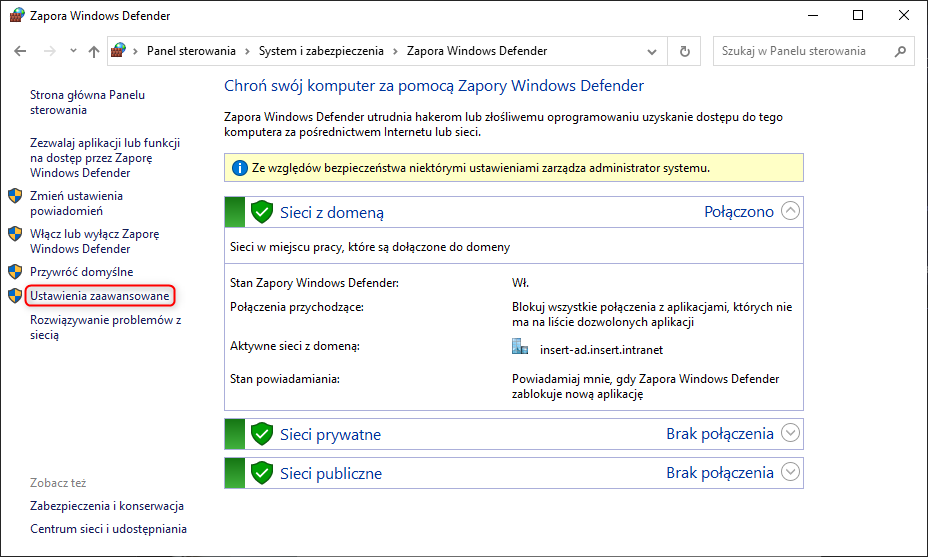This screenshot has height=557, width=928.
Task: Open the recent locations dropdown arrow
Action: tap(73, 51)
